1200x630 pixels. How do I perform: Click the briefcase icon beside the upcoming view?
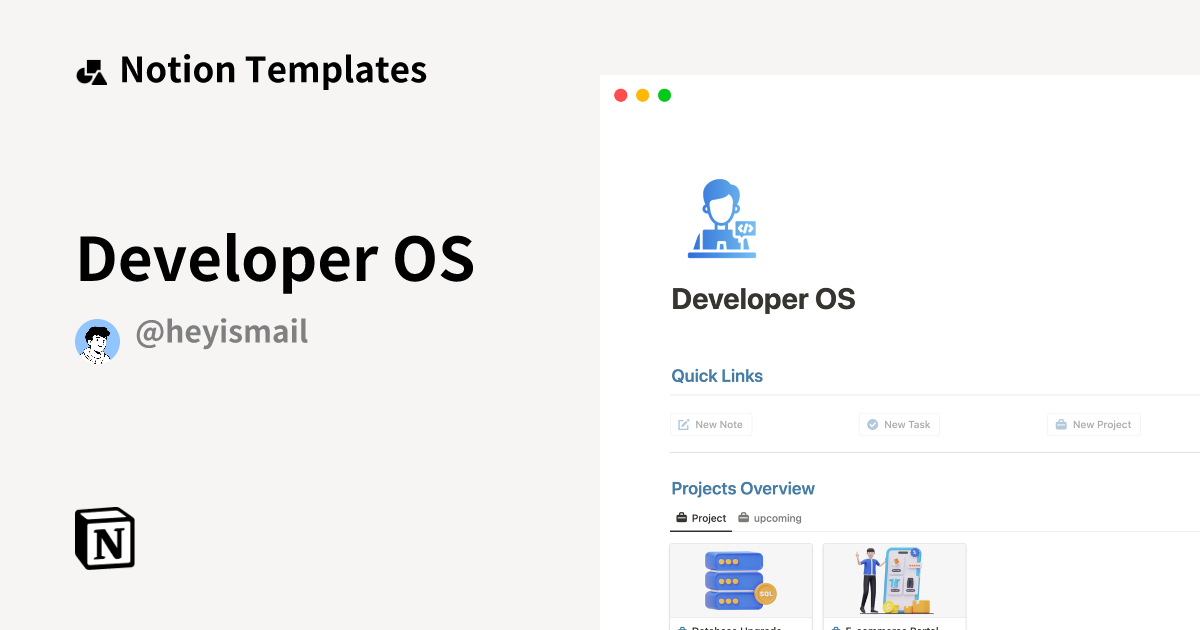coord(742,518)
